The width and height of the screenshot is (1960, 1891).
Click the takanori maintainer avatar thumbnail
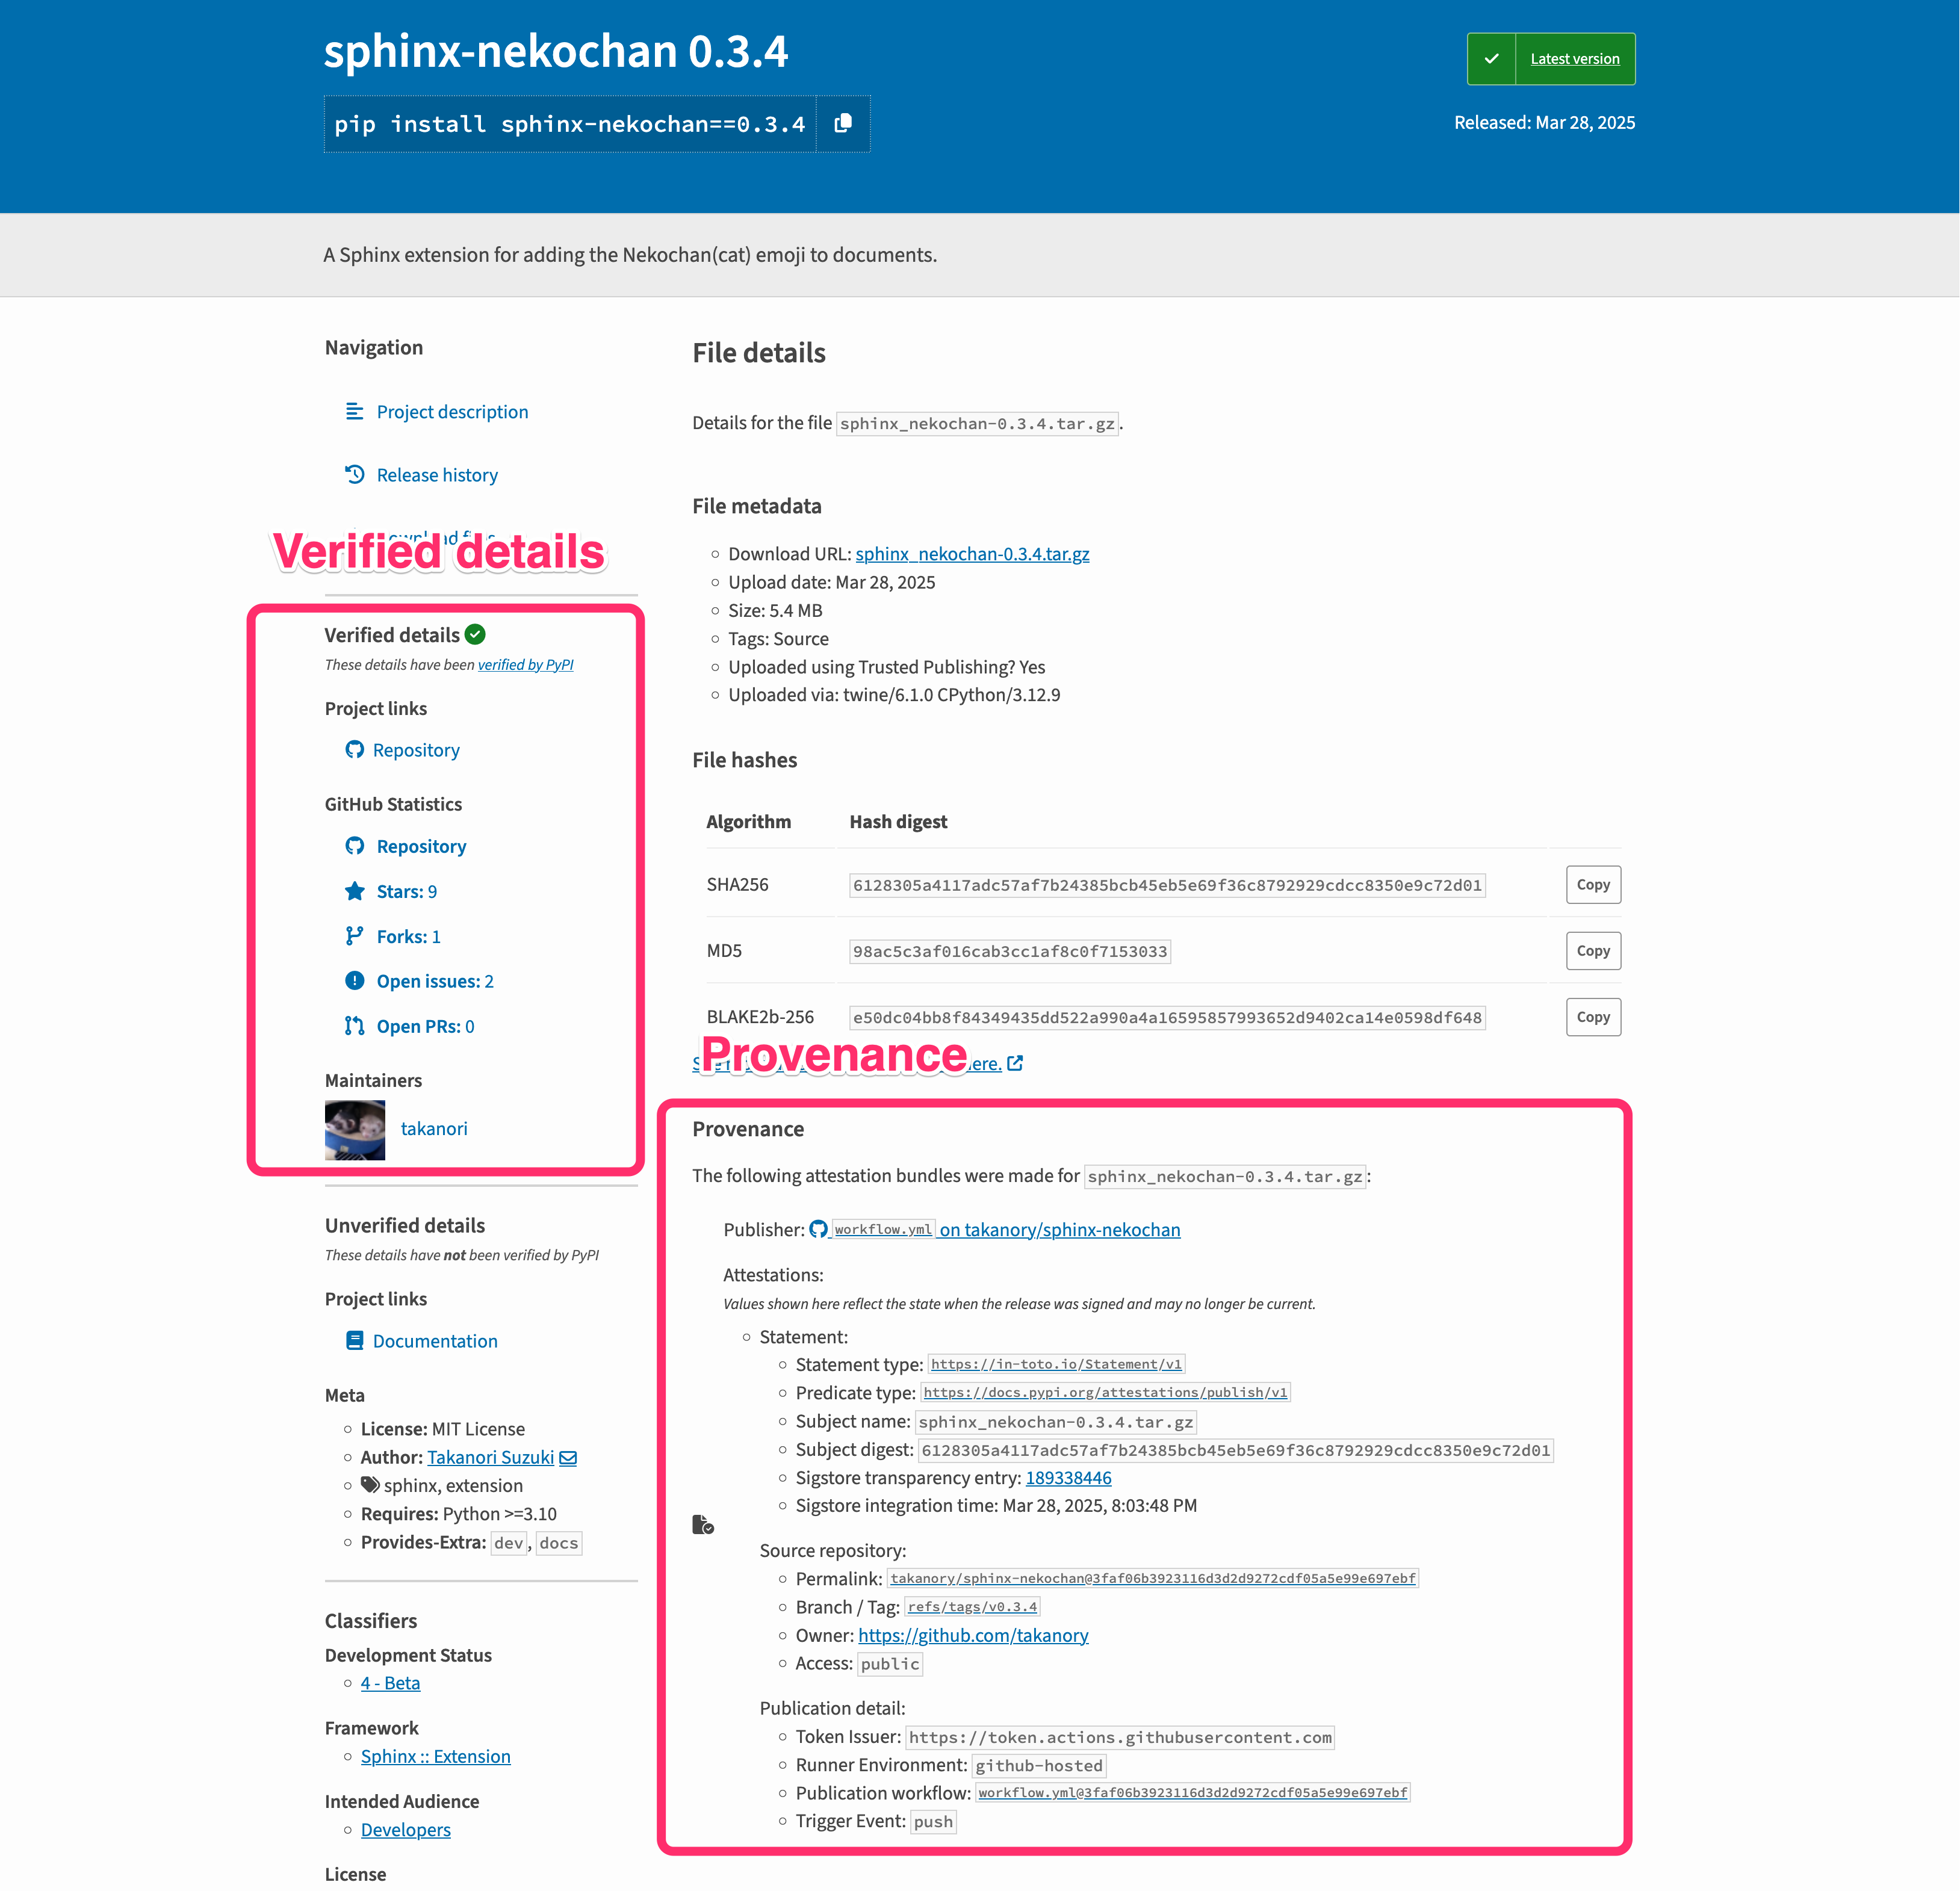click(x=355, y=1130)
